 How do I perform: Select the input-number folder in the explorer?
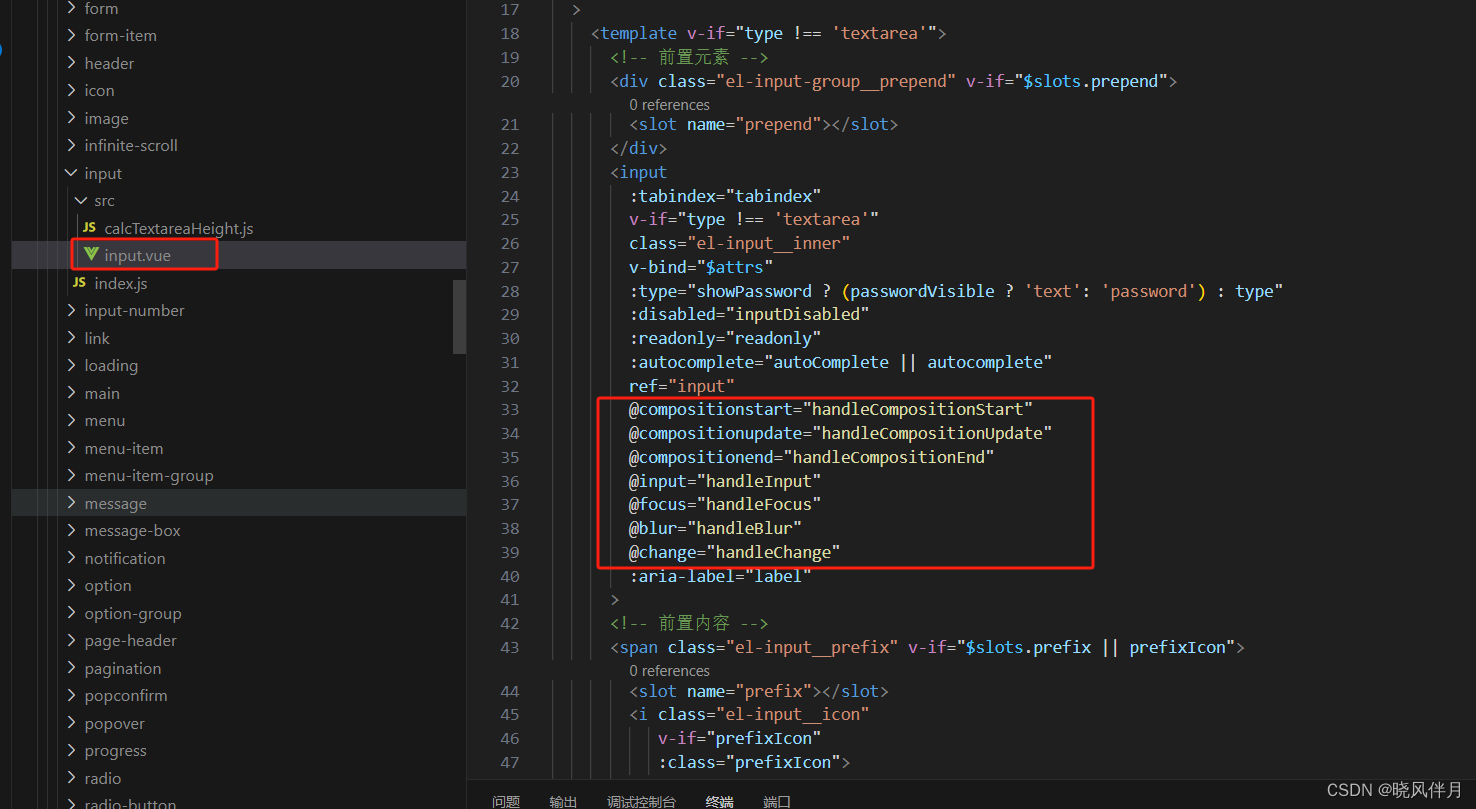134,310
